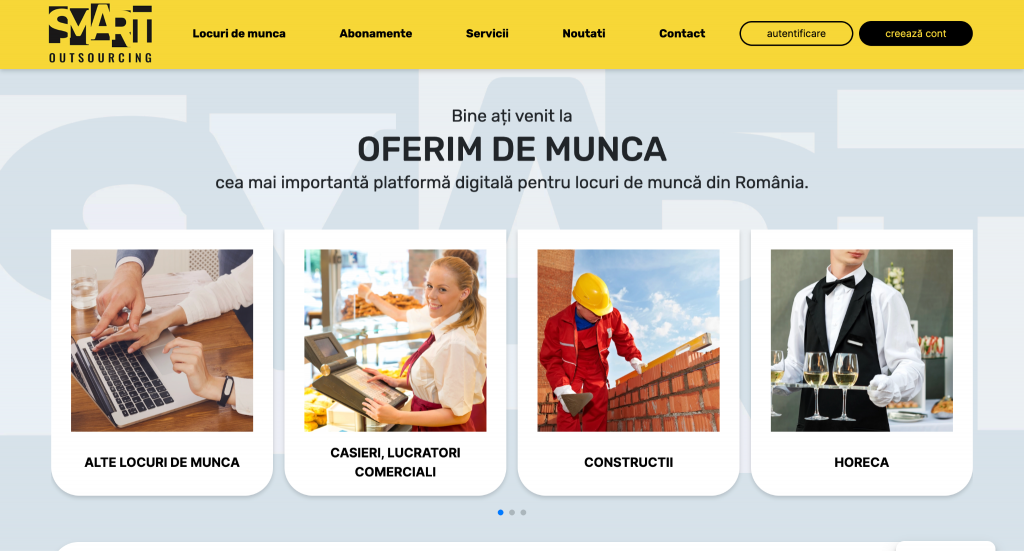Open the waiter with glasses photo
Viewport: 1024px width, 551px height.
[861, 340]
